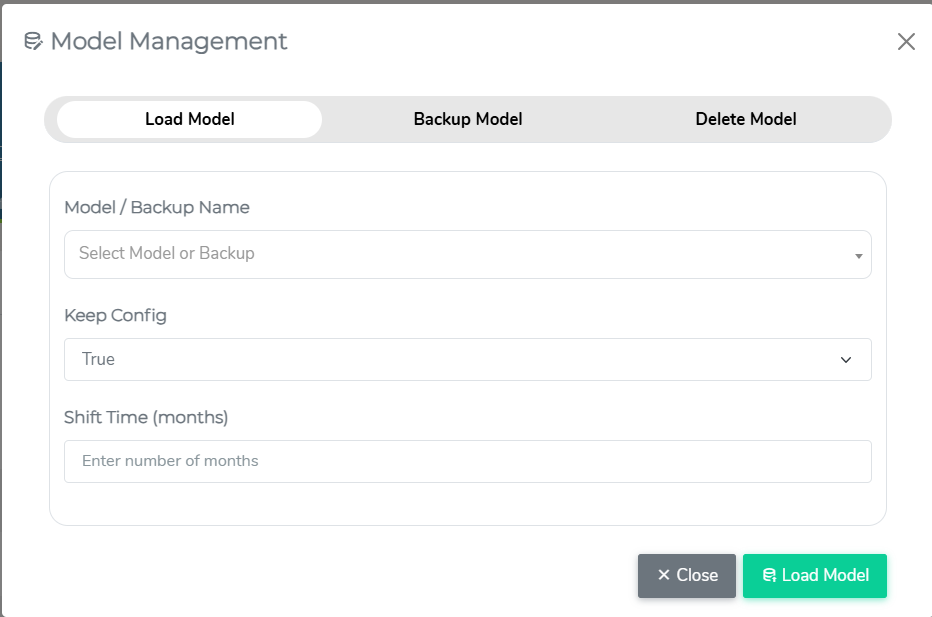Viewport: 932px width, 617px height.
Task: Click the chevron arrow in Keep Config field
Action: tap(846, 360)
